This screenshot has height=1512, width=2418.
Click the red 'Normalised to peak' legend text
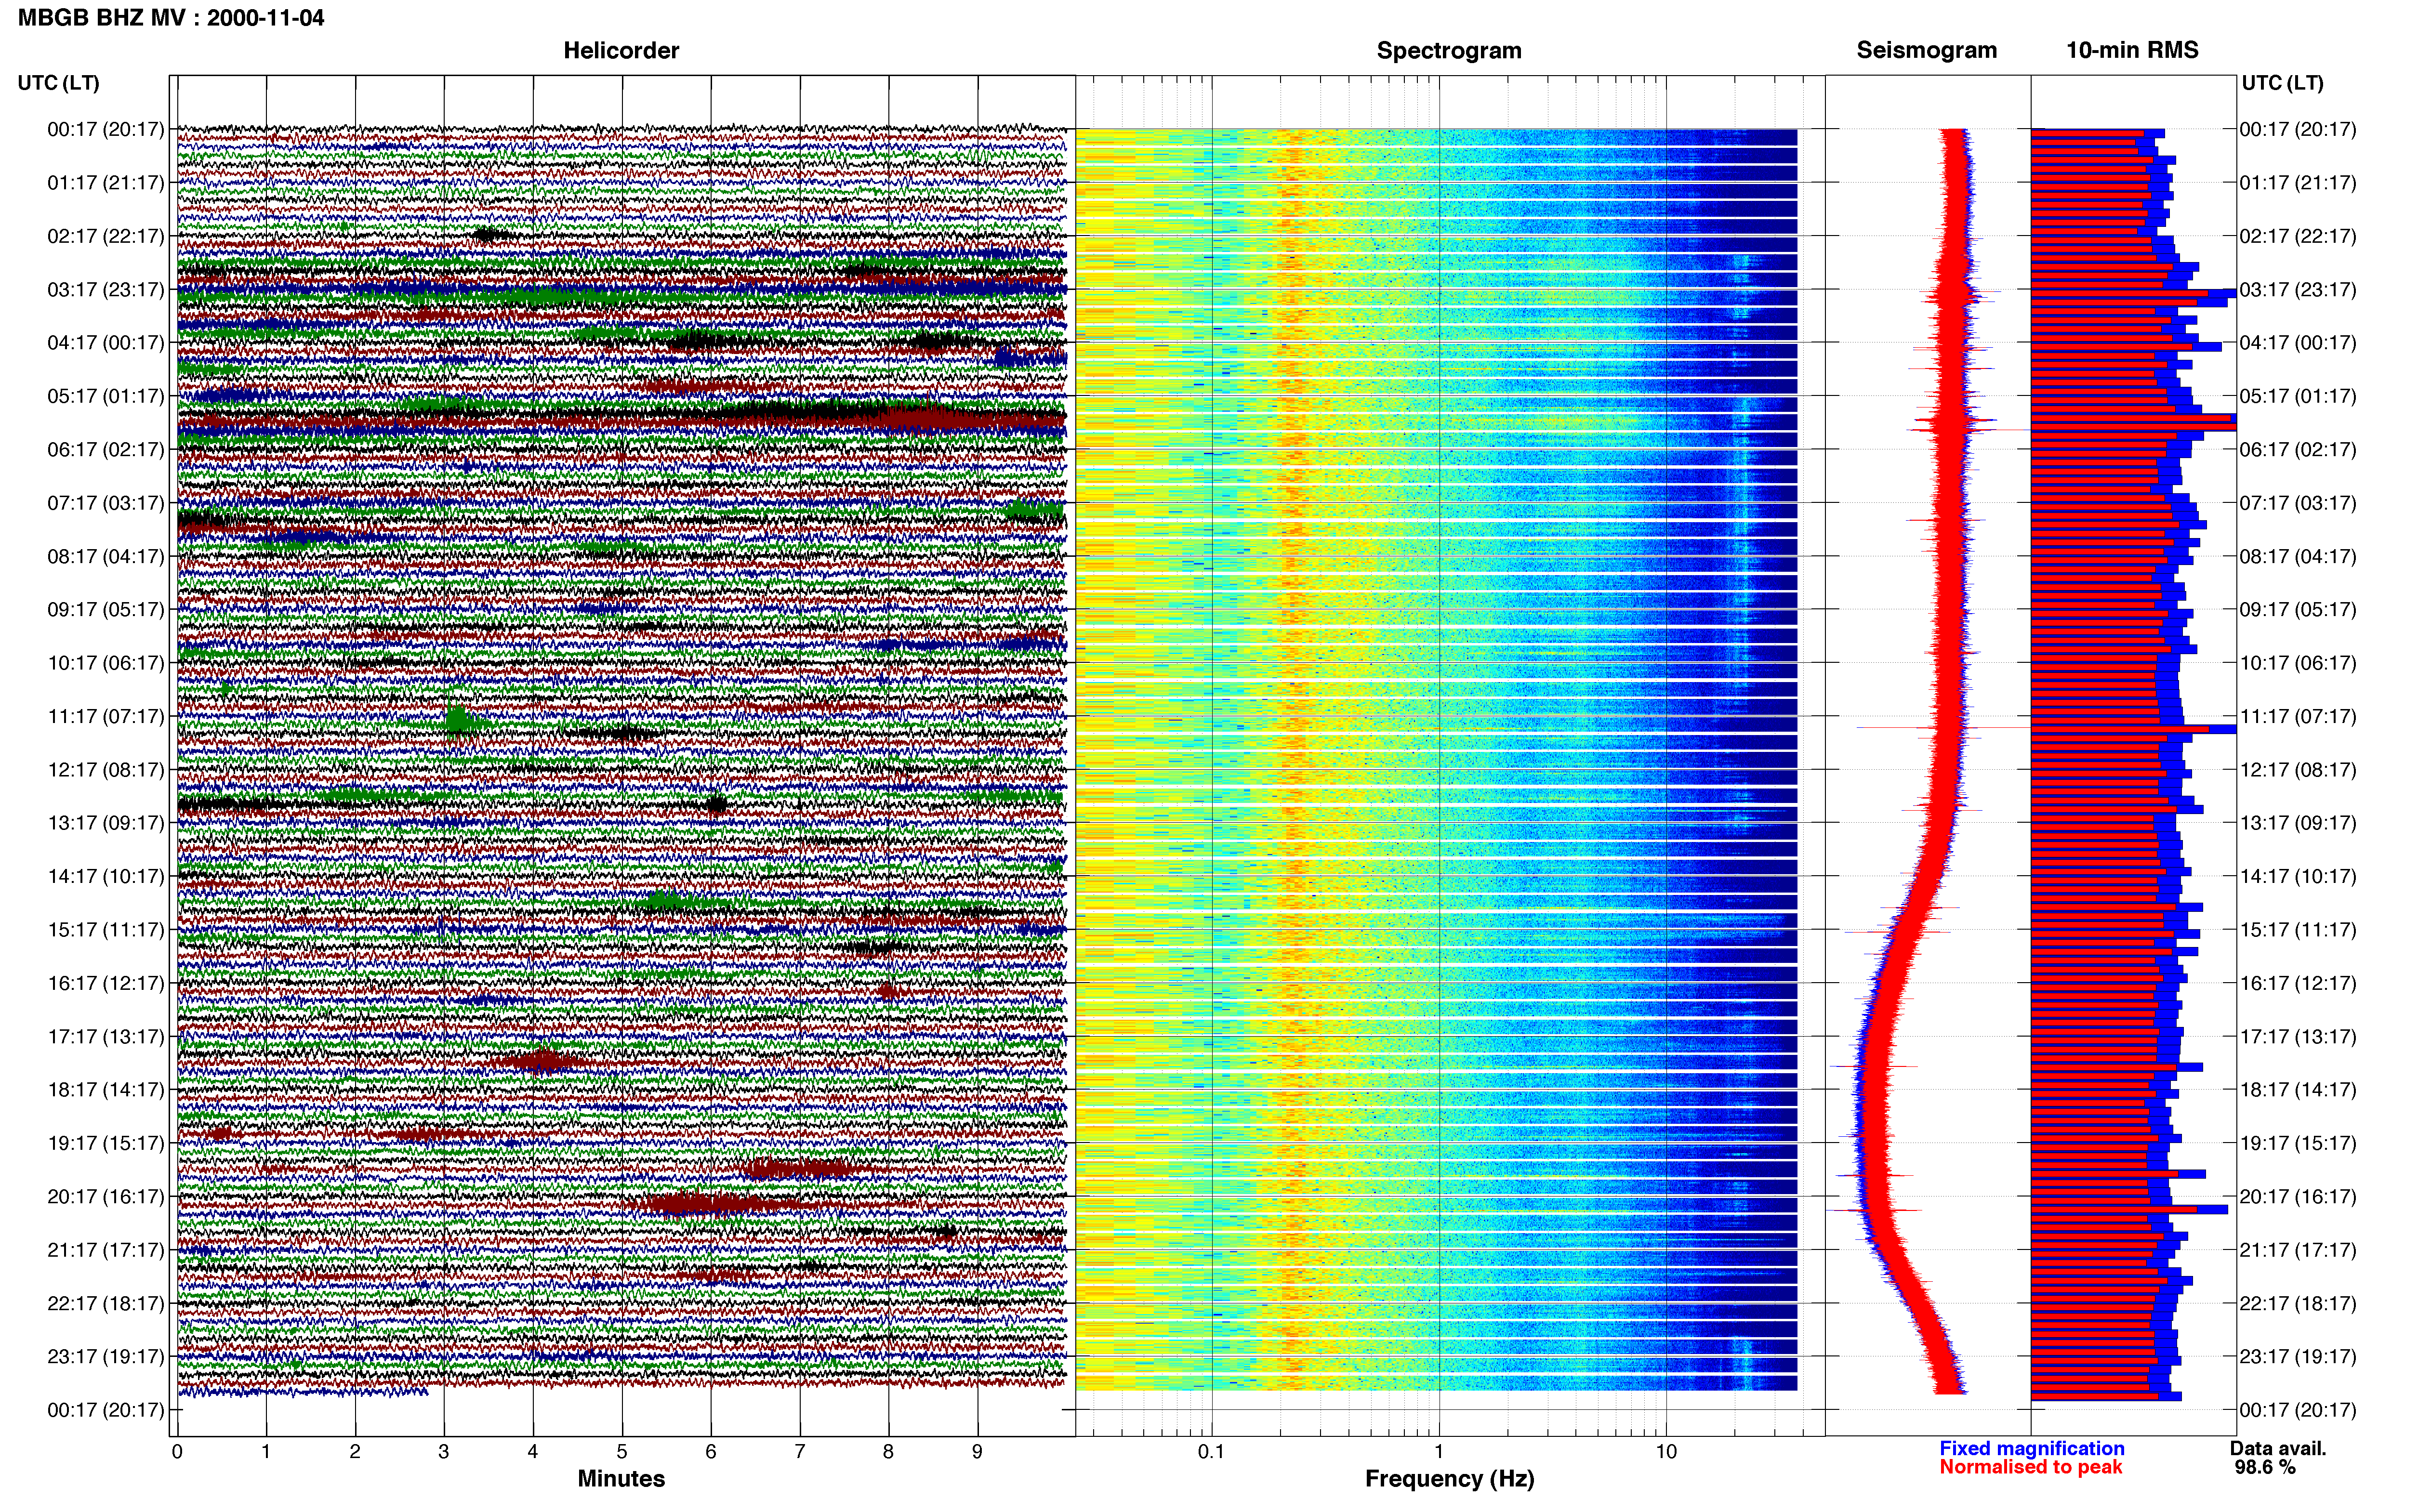(x=2030, y=1467)
